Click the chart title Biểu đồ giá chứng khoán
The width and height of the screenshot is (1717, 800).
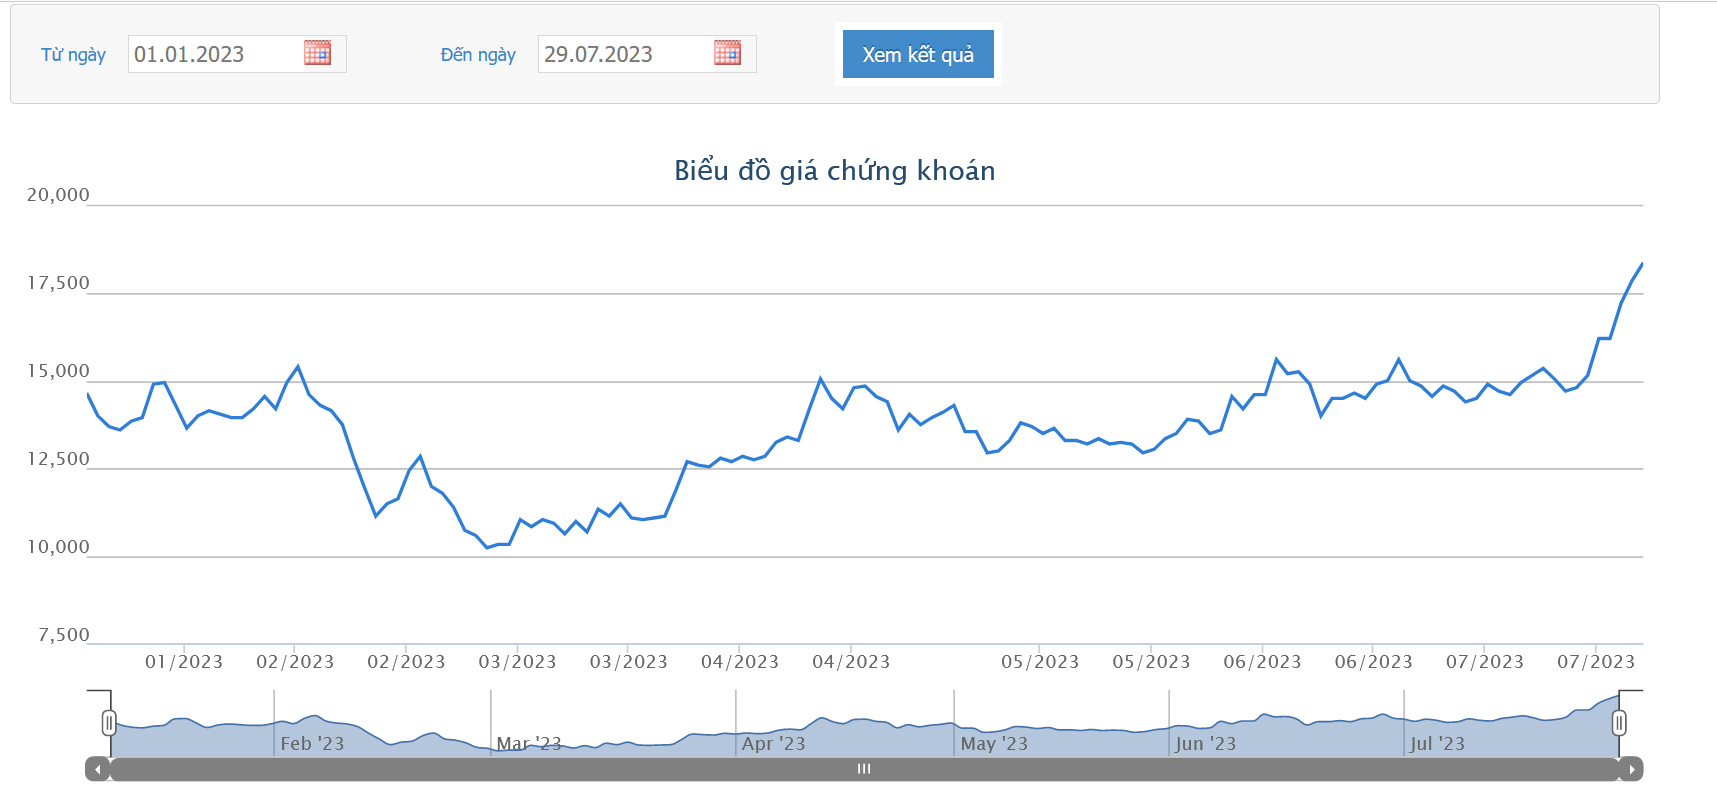pos(834,171)
